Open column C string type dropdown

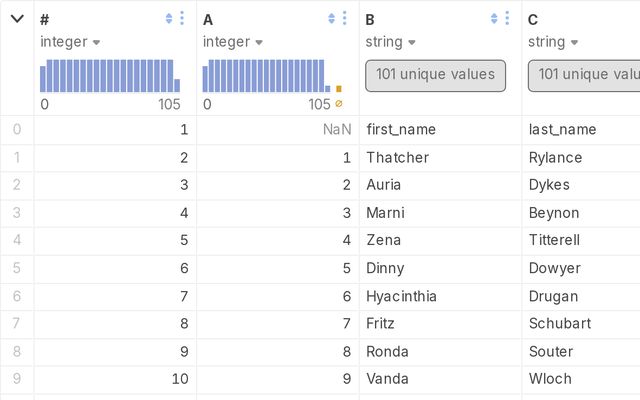coord(552,42)
